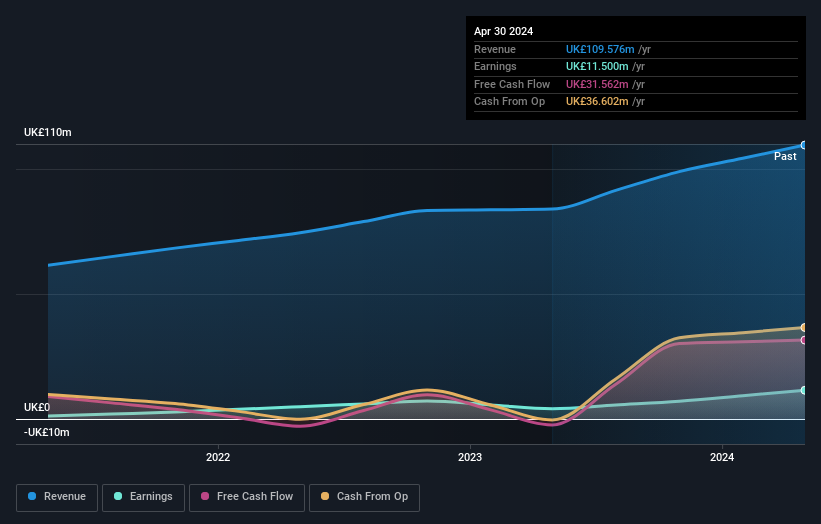Click the Revenue row label in tooltip
821x524 pixels.
(495, 49)
